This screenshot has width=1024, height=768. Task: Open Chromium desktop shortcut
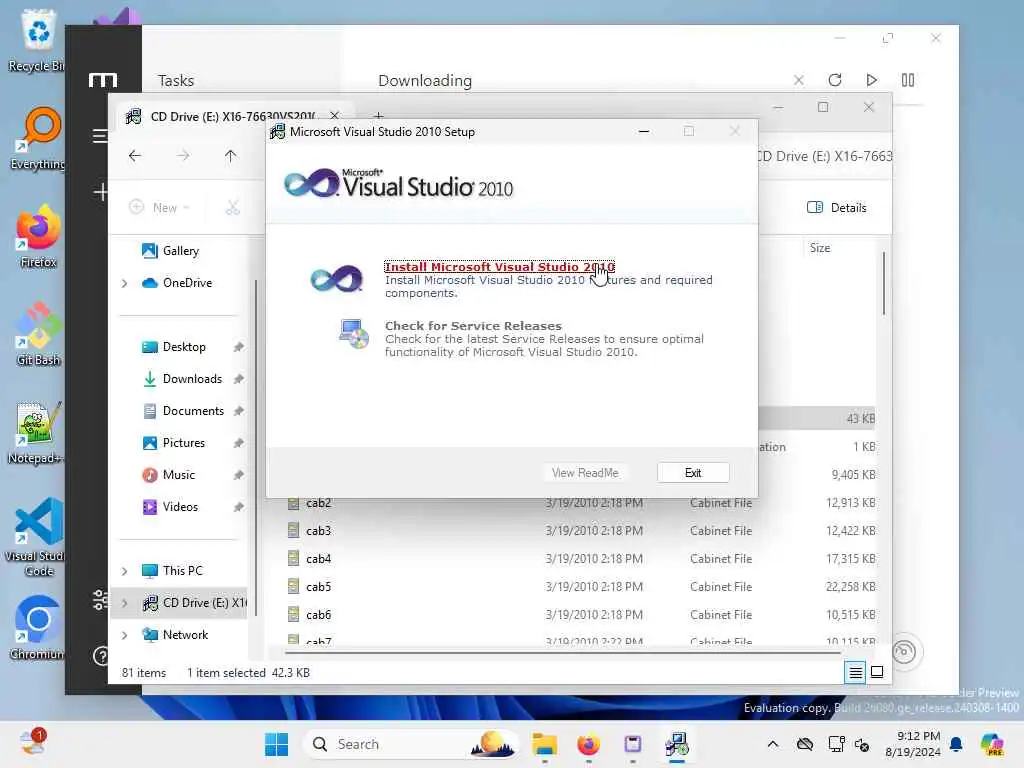(x=38, y=628)
